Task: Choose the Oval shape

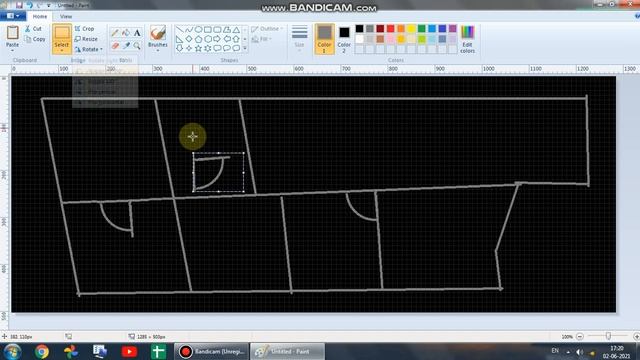Action: coord(198,30)
